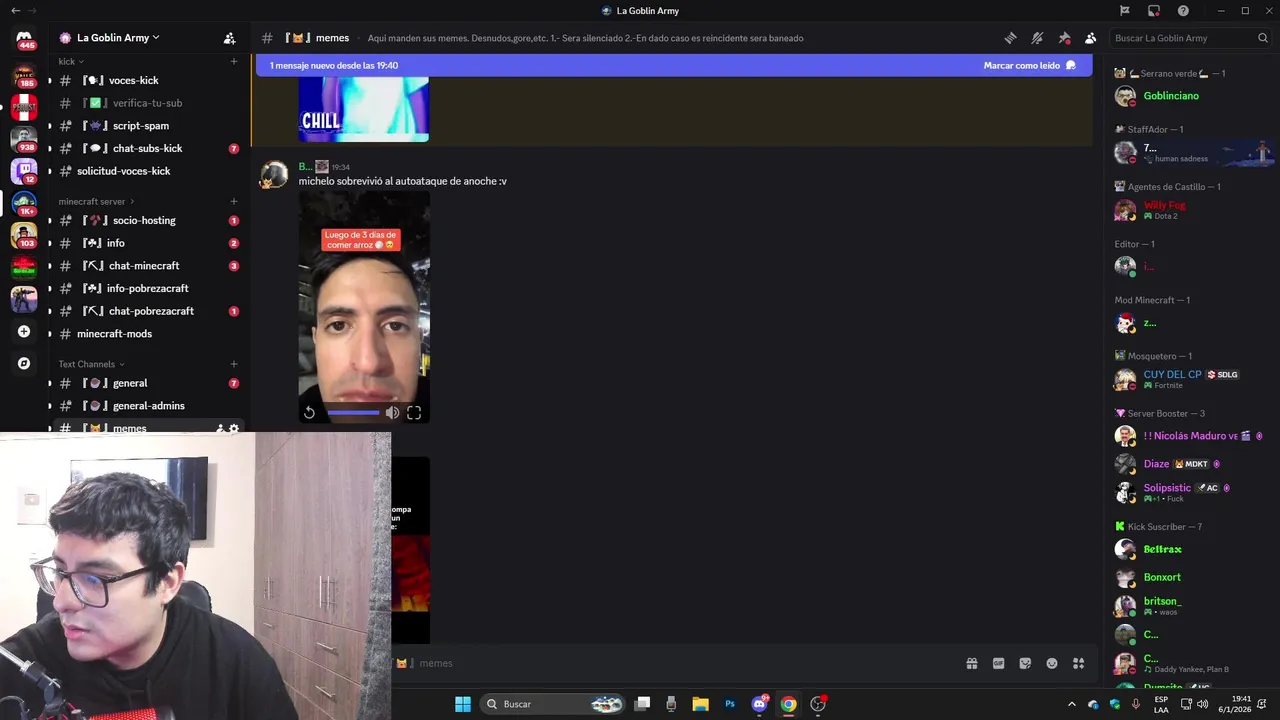Screen dimensions: 1280x720
Task: Open pinned messages icon
Action: [1064, 38]
